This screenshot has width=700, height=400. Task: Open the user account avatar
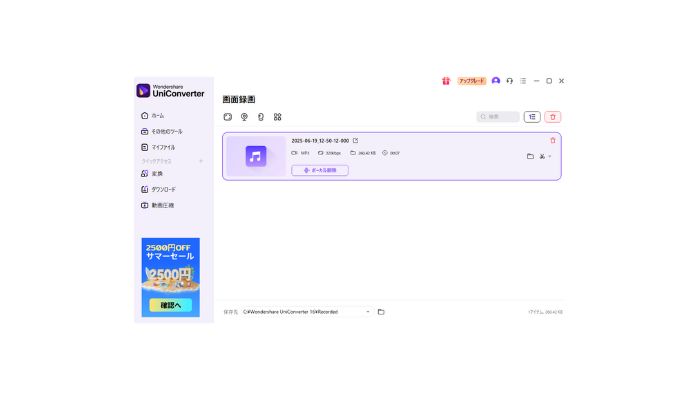(x=496, y=81)
